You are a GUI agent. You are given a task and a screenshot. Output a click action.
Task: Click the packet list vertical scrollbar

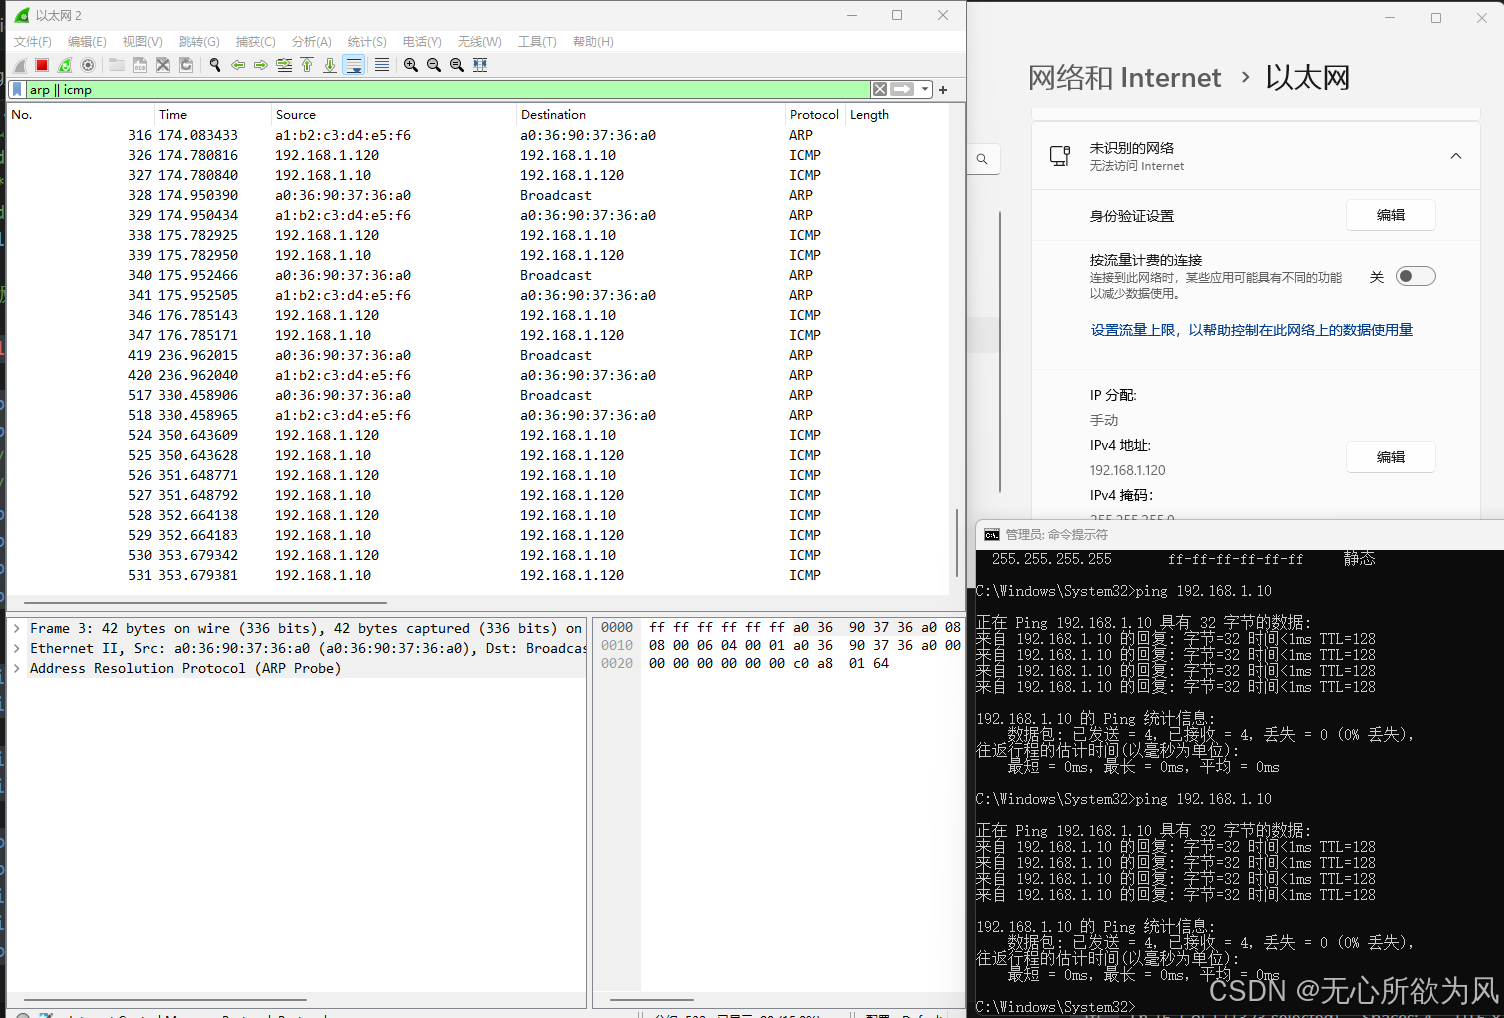coord(957,545)
